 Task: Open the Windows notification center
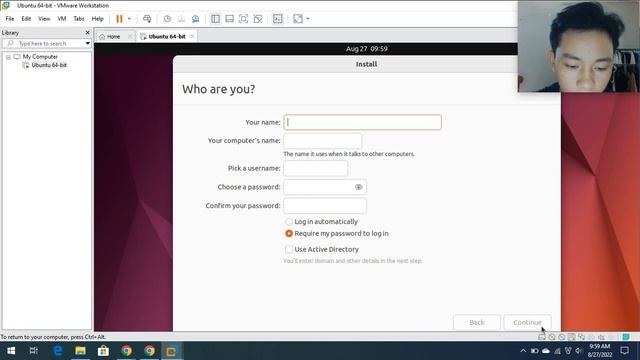(624, 351)
